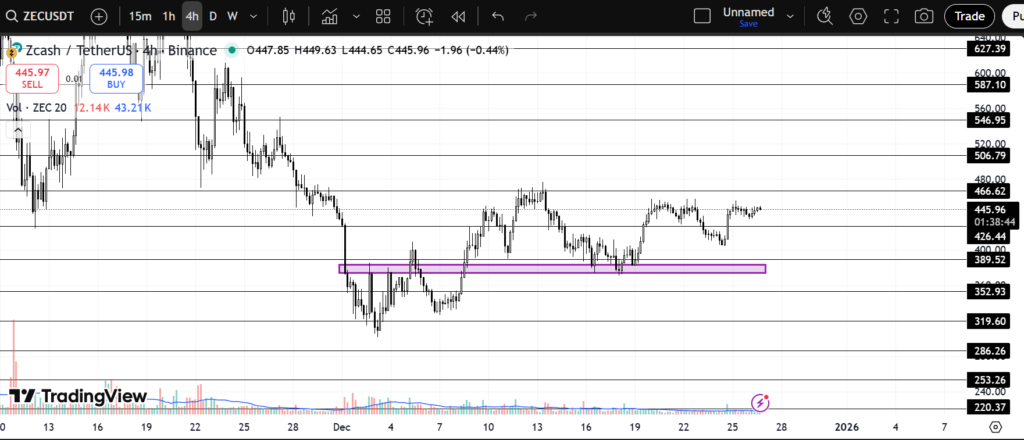
Task: Open the candlestick chart type selector
Action: click(289, 16)
